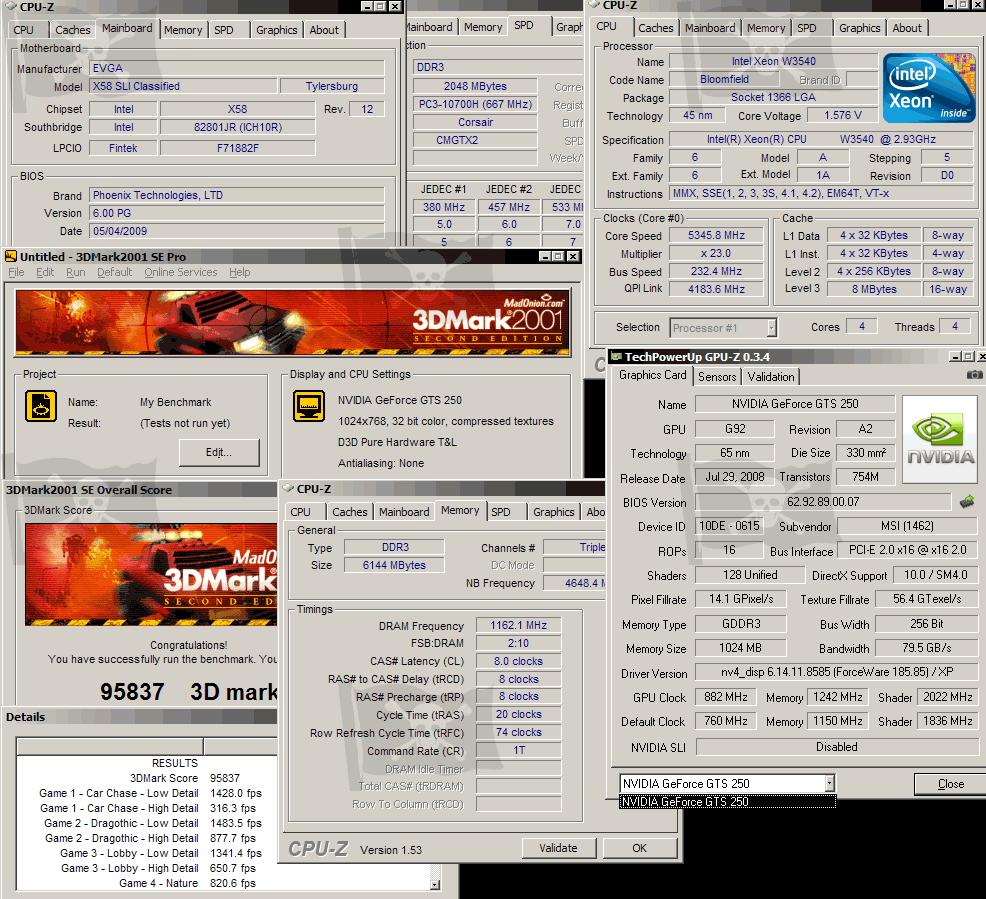Click the yellow display settings monitor icon
The width and height of the screenshot is (986, 899).
click(x=309, y=406)
